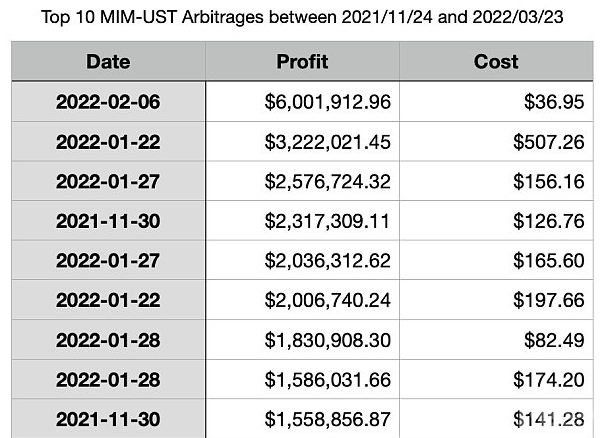Select the 2022-02-06 date cell
Viewport: 605px width, 438px height.
tap(108, 102)
